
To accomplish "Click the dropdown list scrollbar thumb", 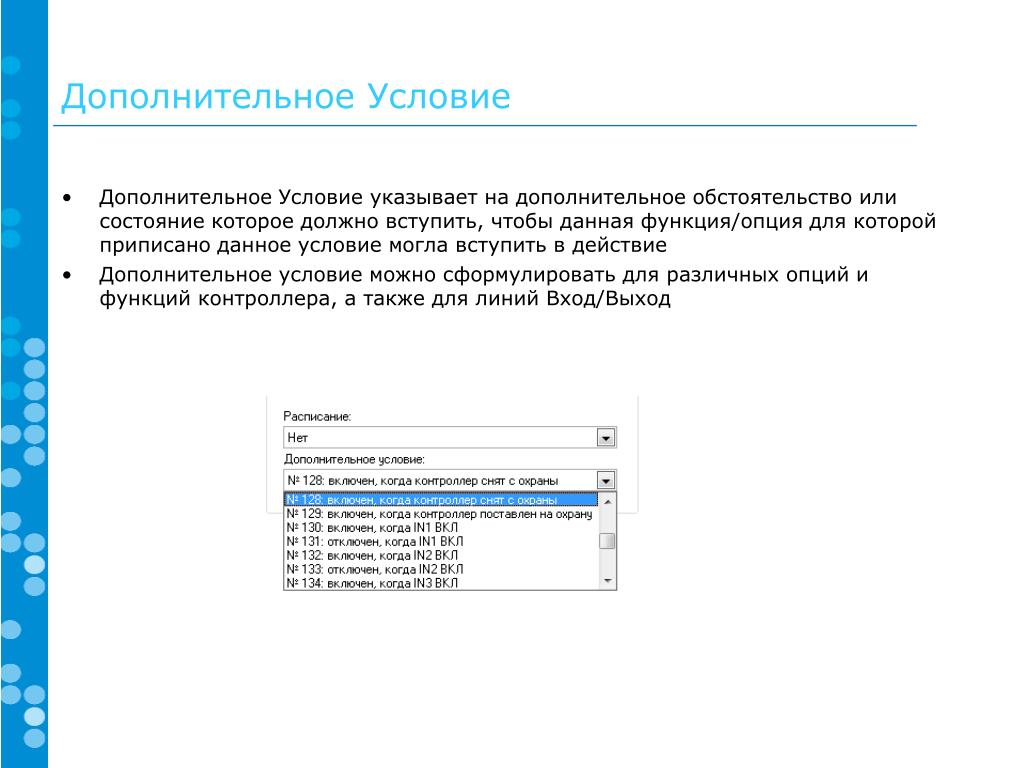I will coord(607,541).
